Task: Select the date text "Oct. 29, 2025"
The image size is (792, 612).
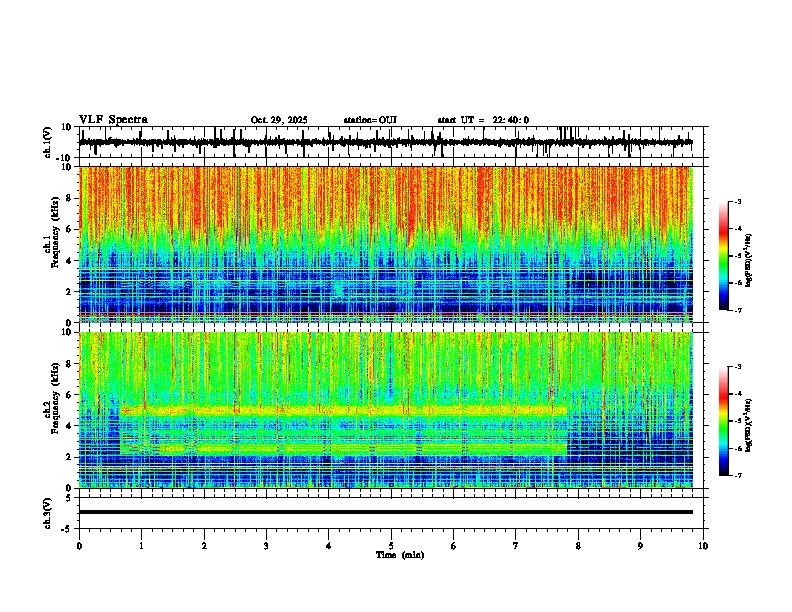Action: [279, 120]
